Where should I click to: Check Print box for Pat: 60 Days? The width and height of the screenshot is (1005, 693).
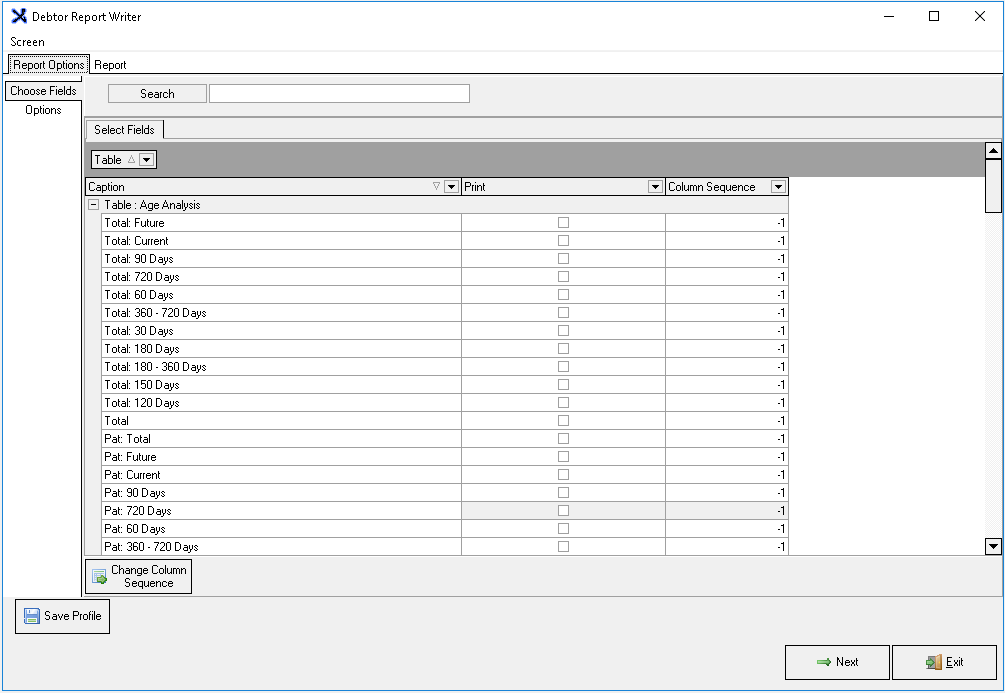(x=563, y=528)
